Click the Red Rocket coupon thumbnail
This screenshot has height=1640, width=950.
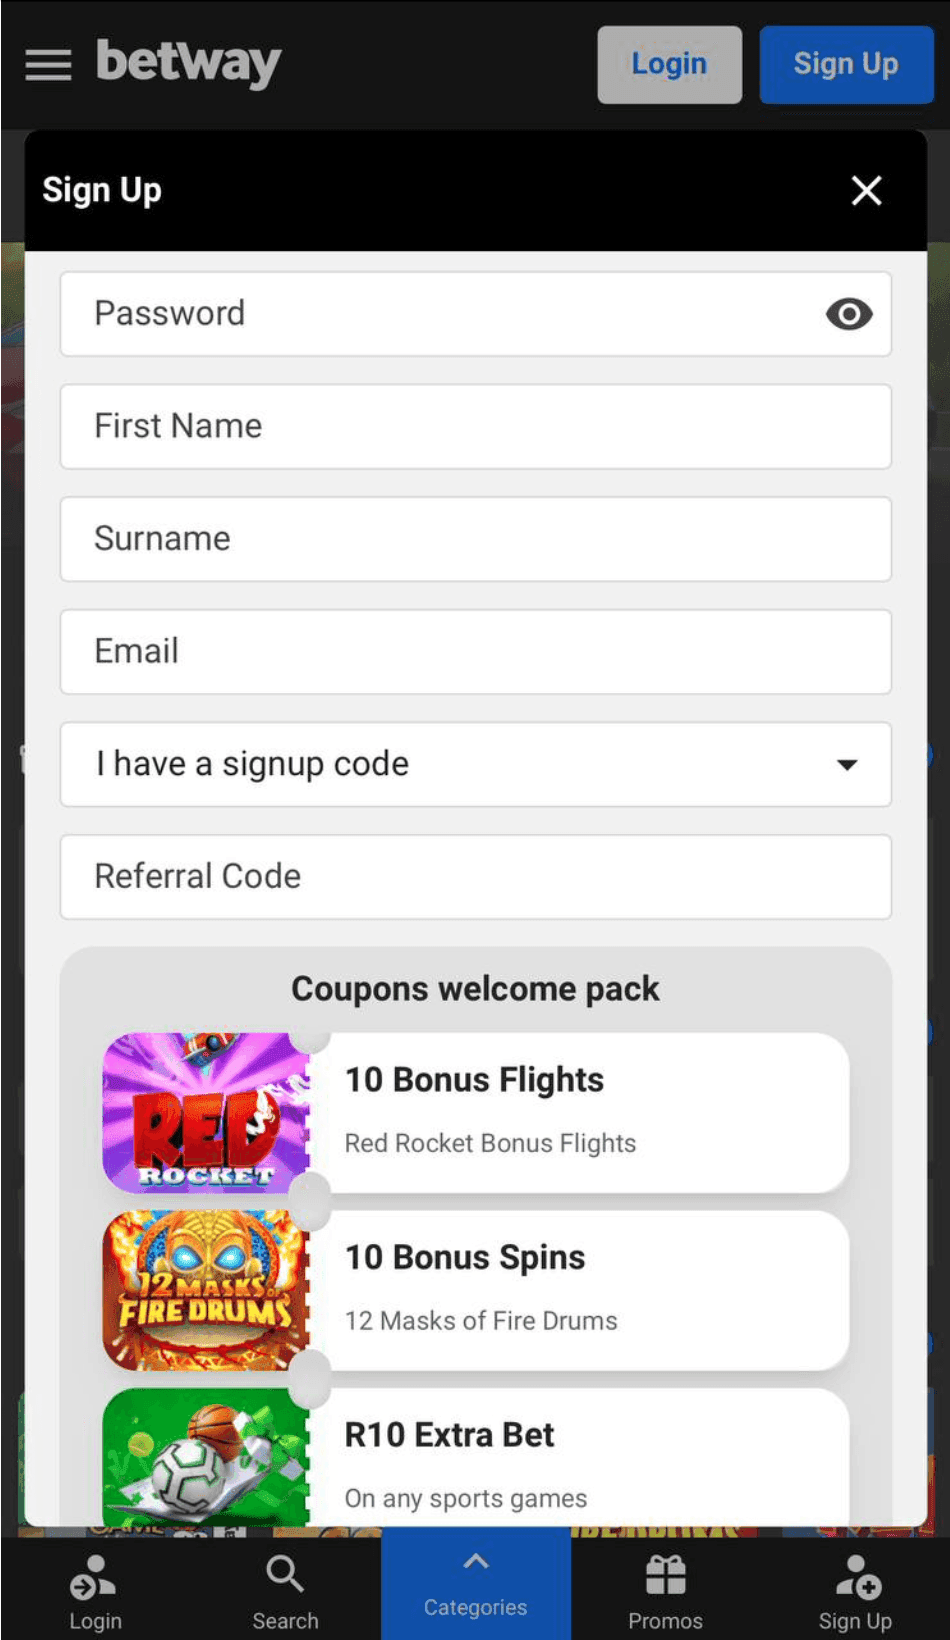pyautogui.click(x=205, y=1112)
